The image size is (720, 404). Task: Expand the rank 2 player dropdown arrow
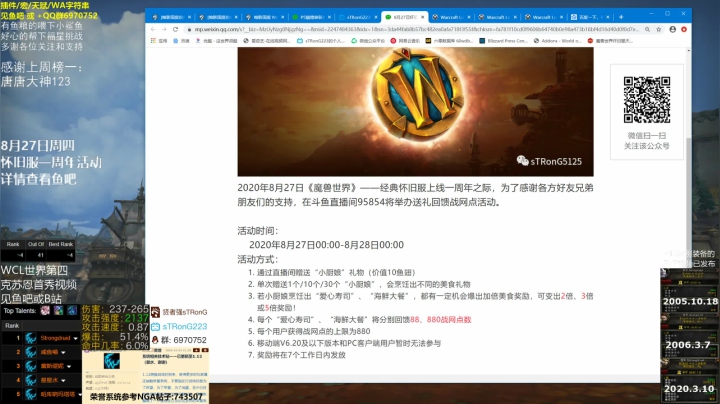pyautogui.click(x=63, y=353)
